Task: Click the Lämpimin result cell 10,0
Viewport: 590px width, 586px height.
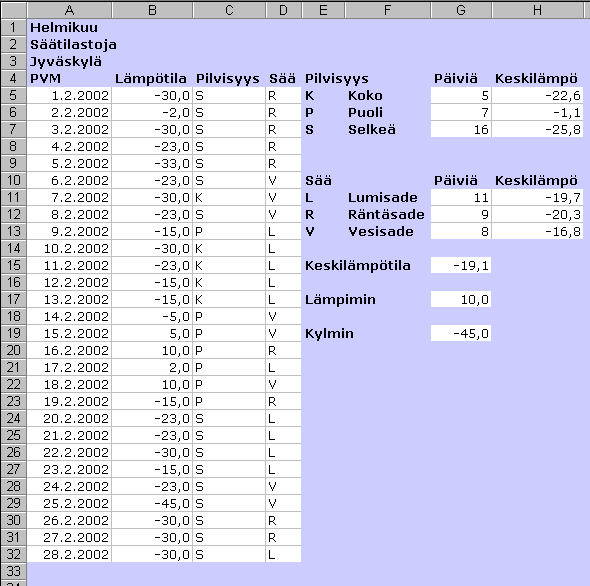Action: click(x=461, y=300)
